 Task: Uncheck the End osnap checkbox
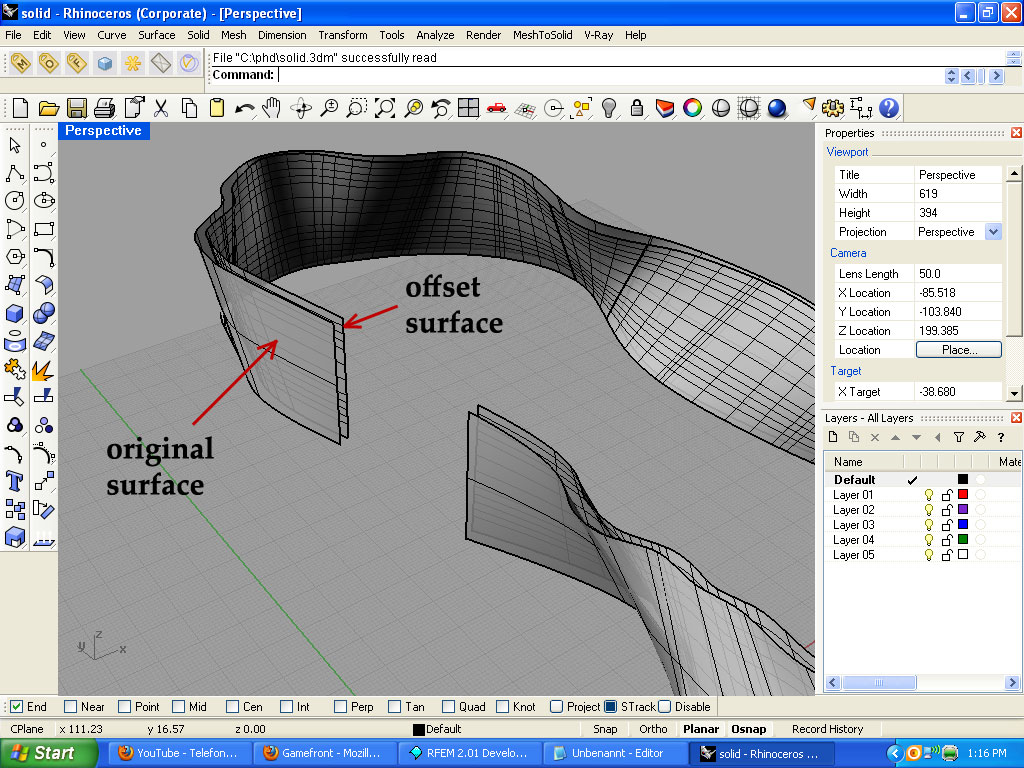(16, 707)
